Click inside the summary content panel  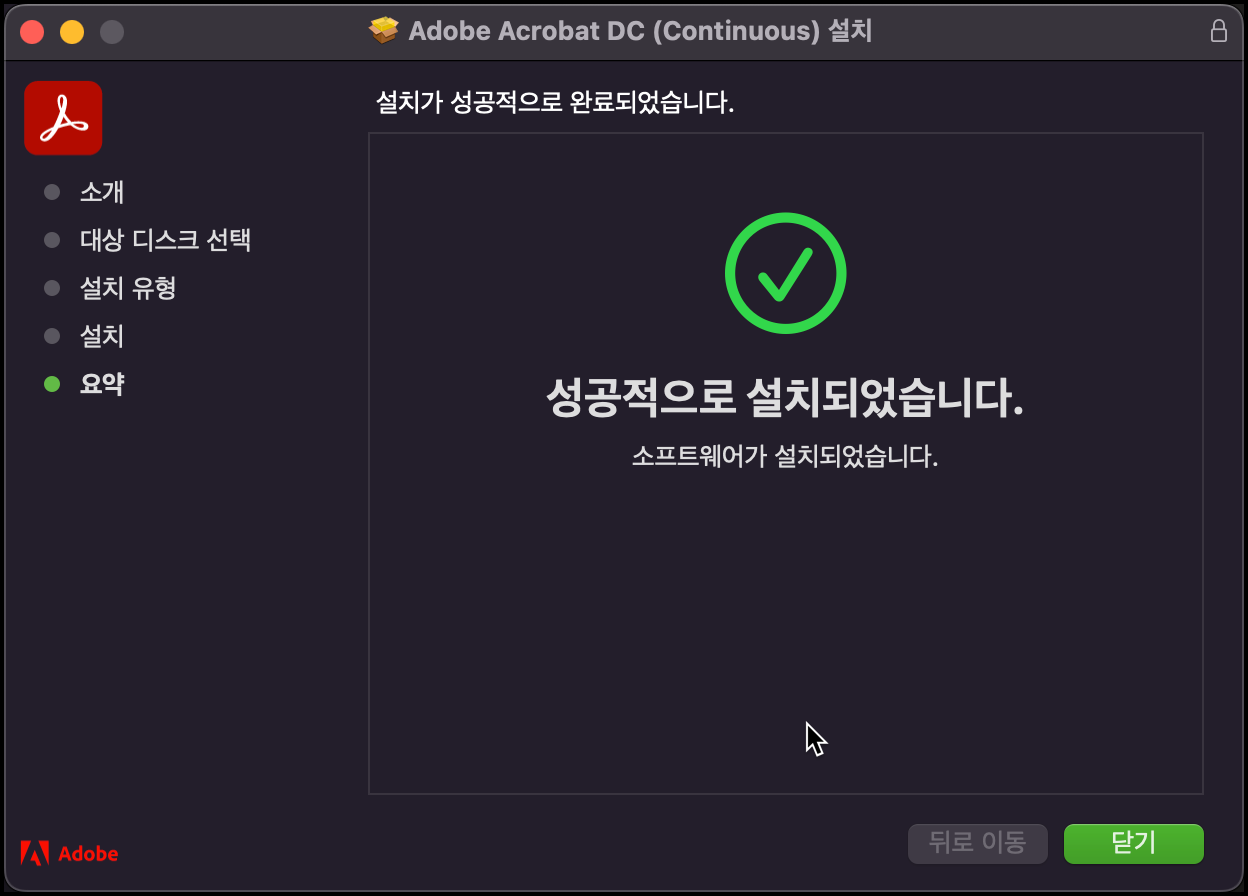pos(786,620)
